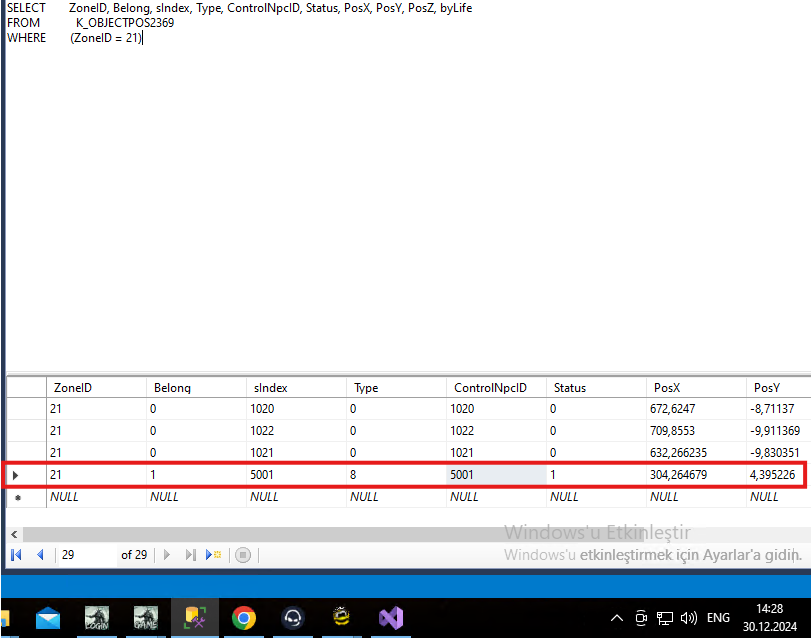Go to first record navigation icon
The height and width of the screenshot is (638, 811).
16,555
